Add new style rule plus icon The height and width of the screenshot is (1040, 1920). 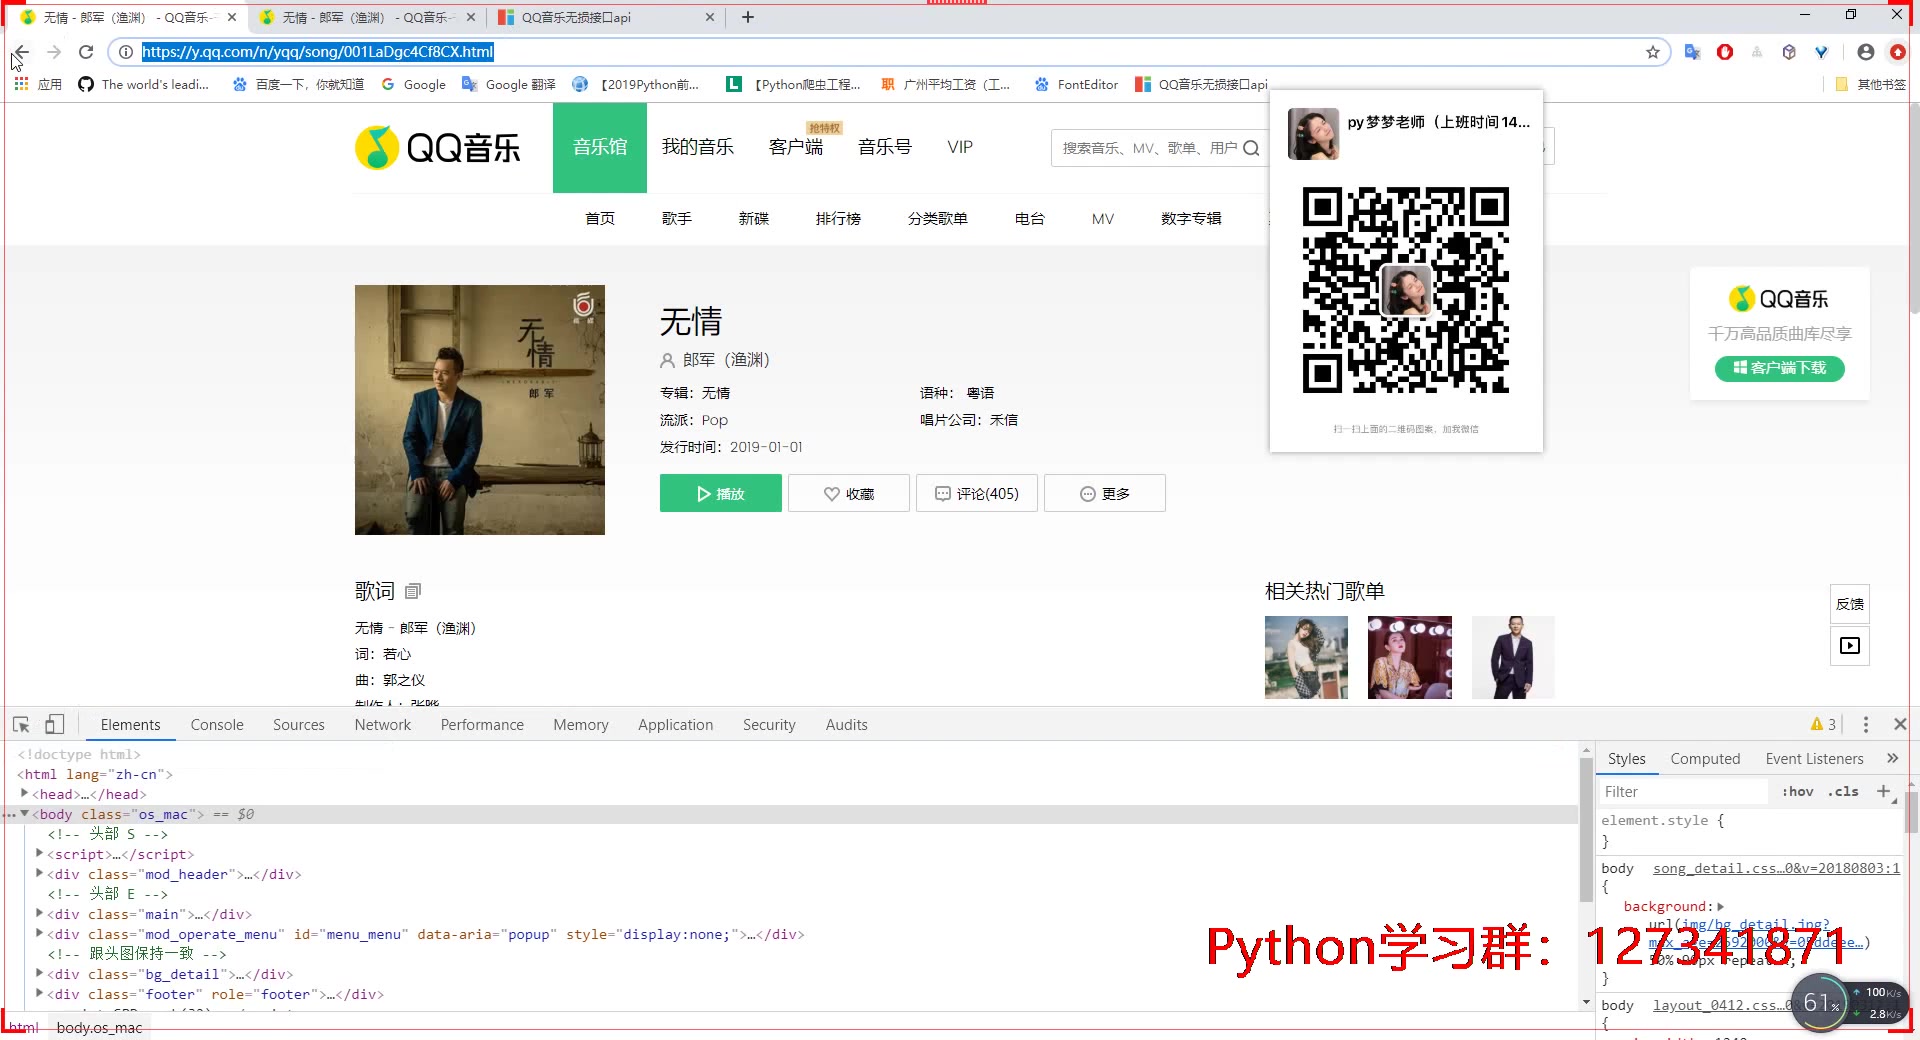[1884, 791]
